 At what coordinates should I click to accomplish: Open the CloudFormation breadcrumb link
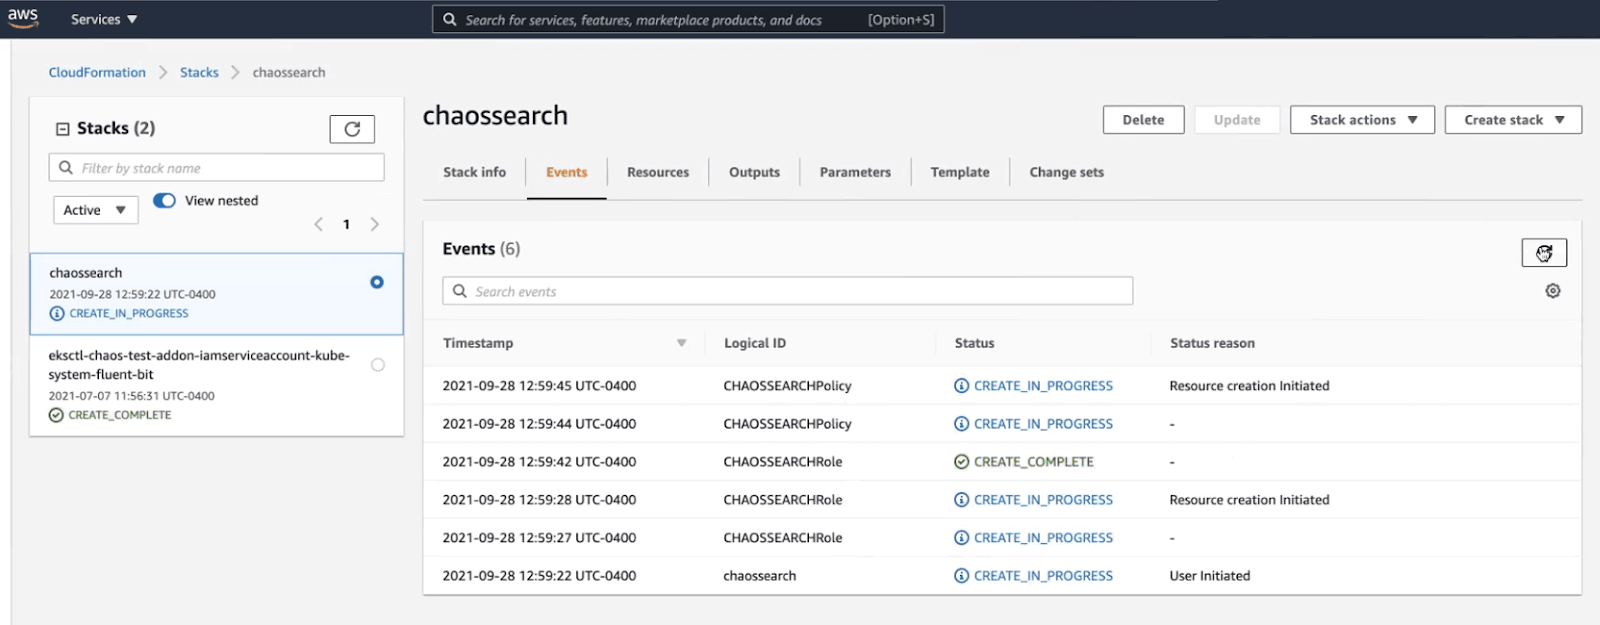(x=97, y=72)
